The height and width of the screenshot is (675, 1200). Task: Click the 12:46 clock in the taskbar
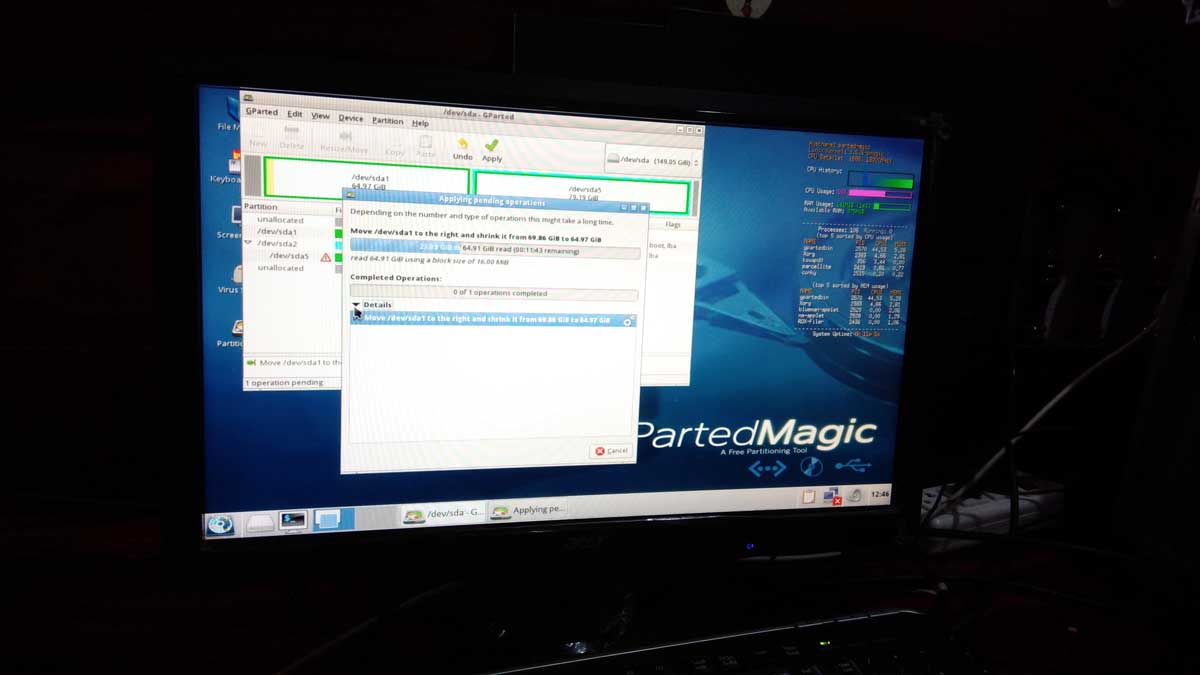[880, 494]
